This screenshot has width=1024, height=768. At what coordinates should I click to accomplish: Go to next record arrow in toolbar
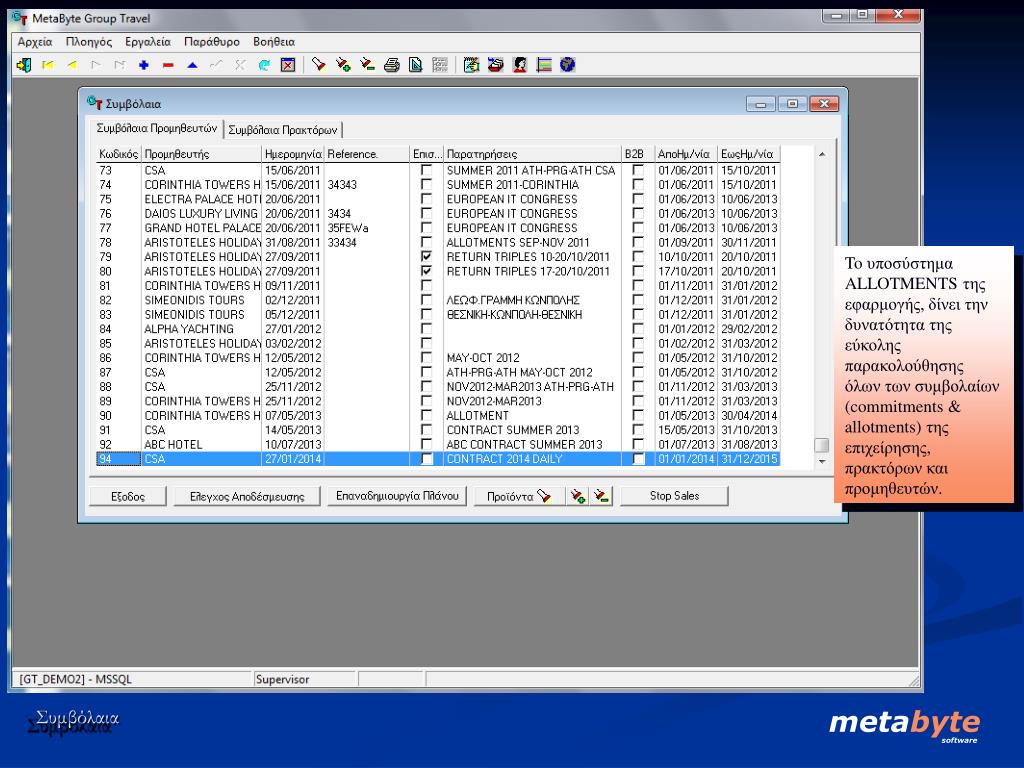[x=96, y=65]
